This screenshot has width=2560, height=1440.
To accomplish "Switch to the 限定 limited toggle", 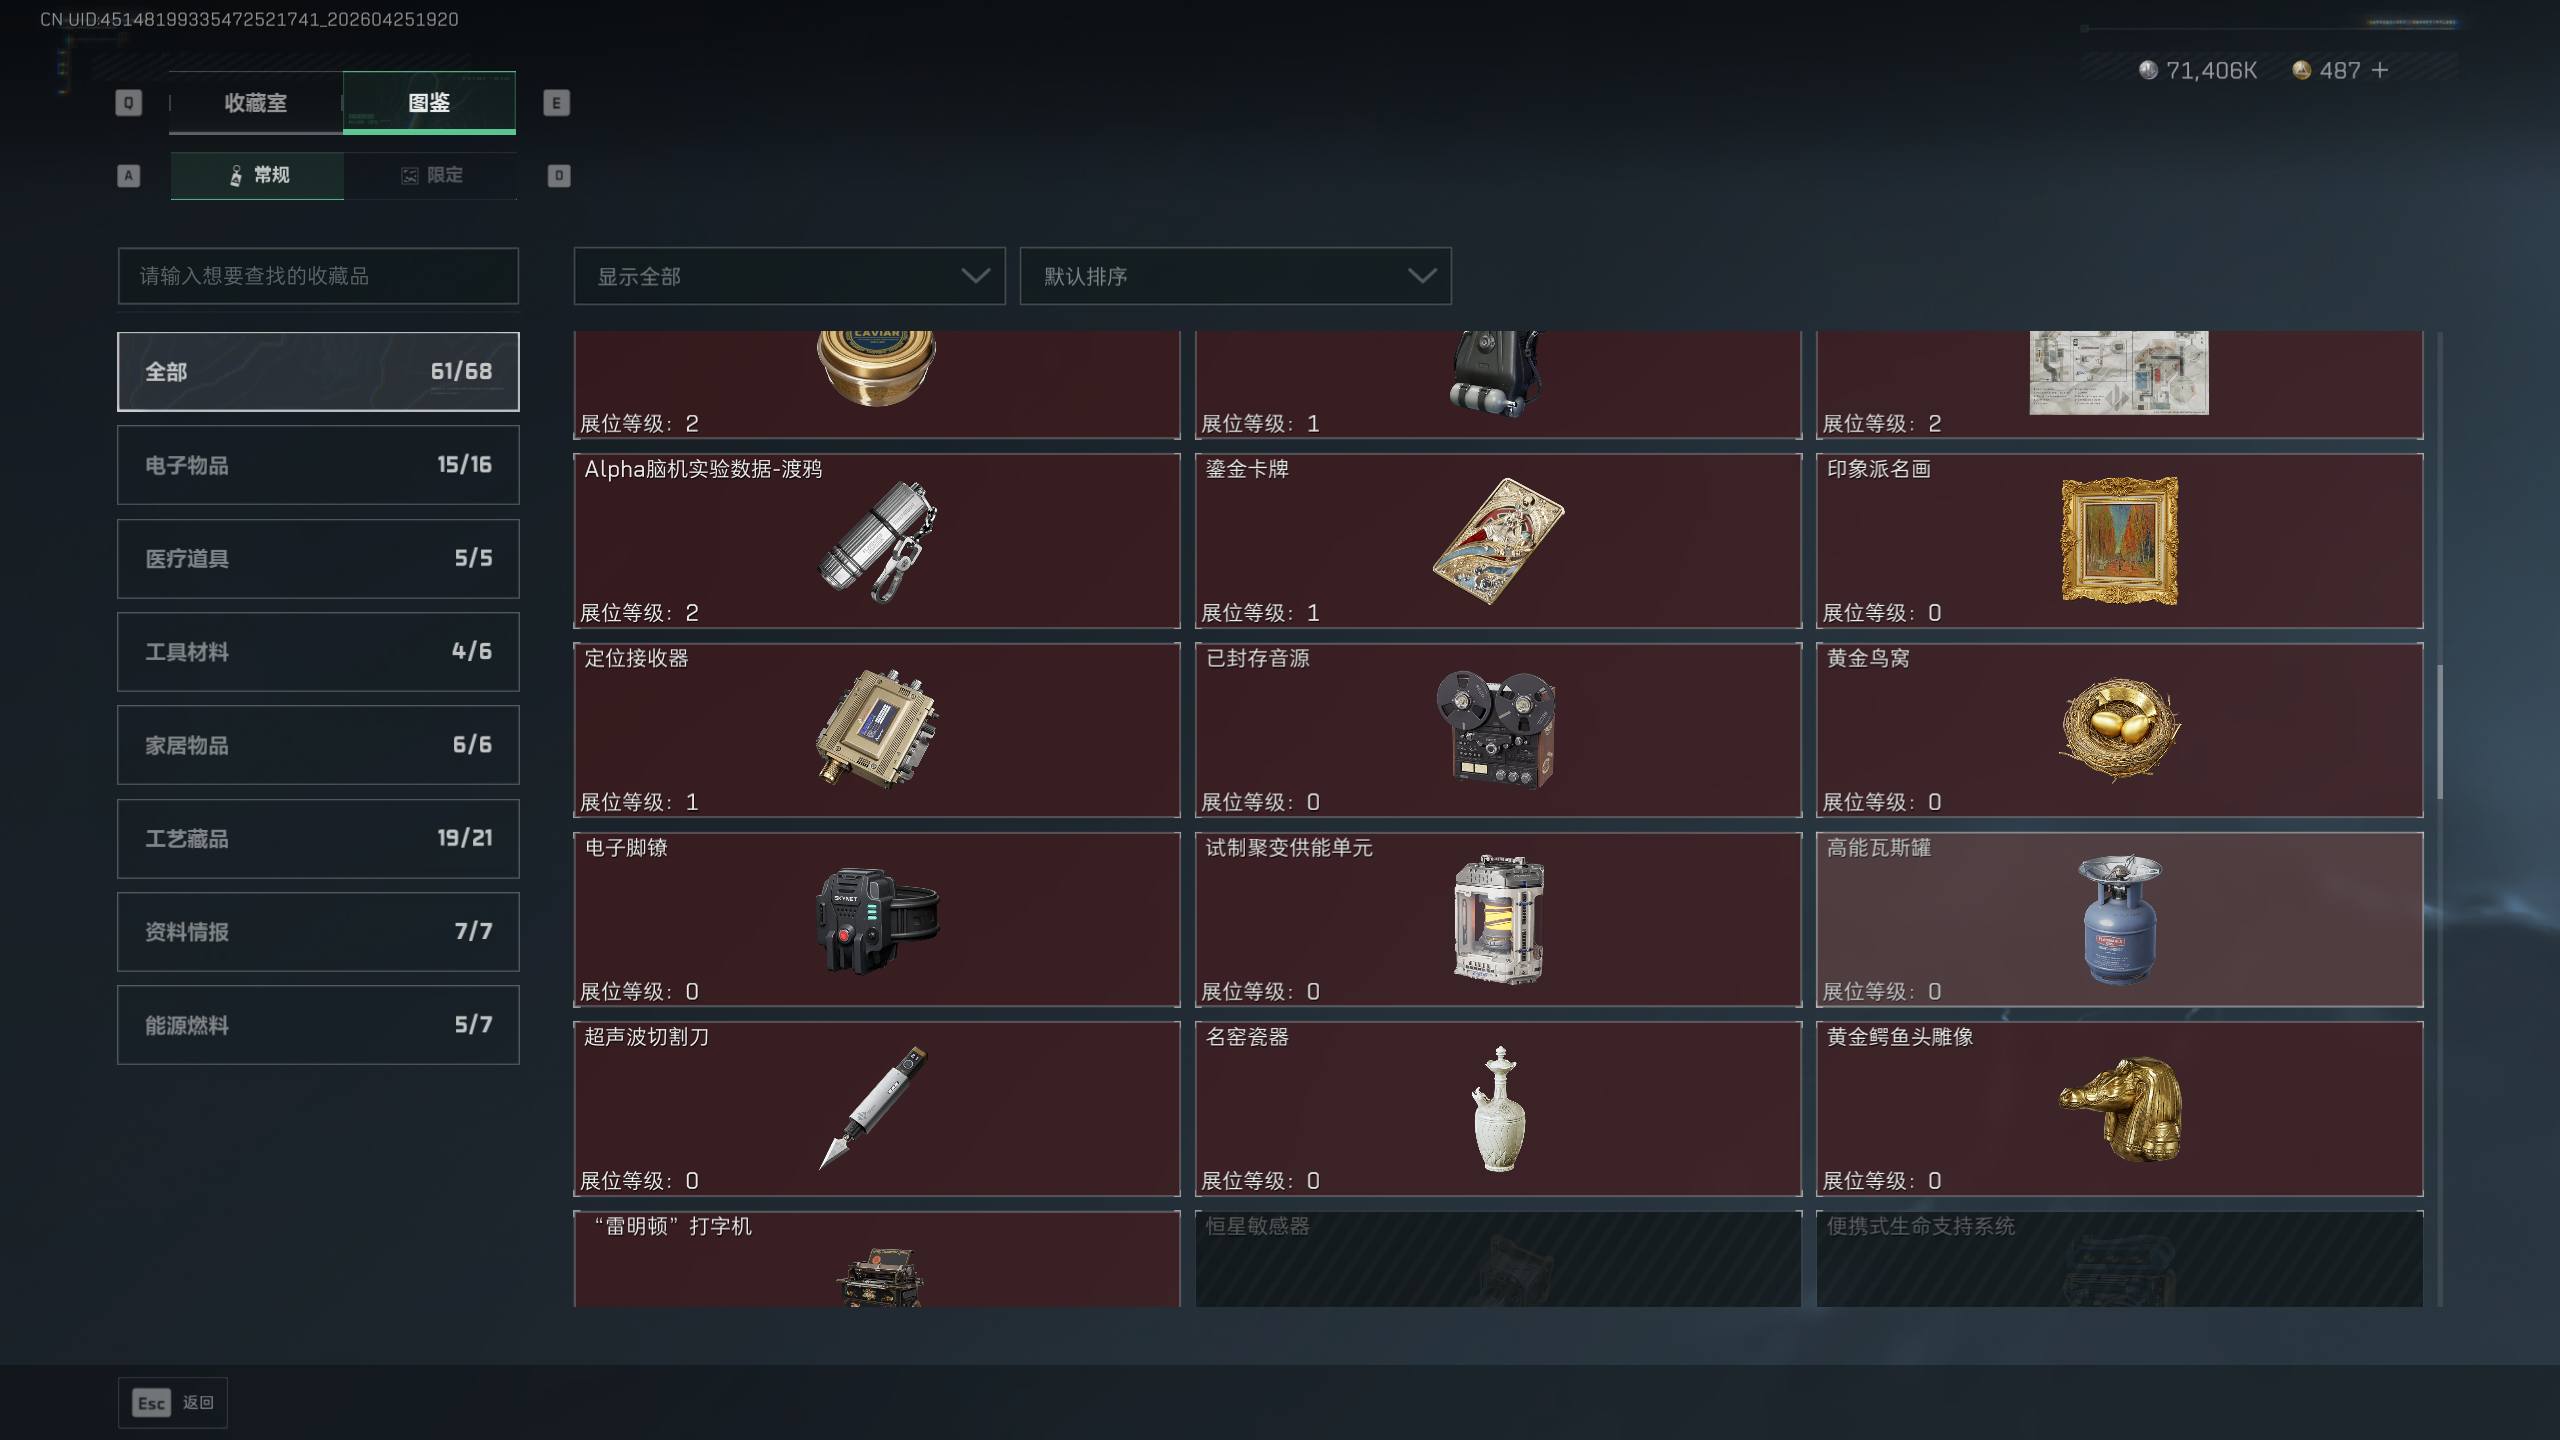I will [431, 176].
